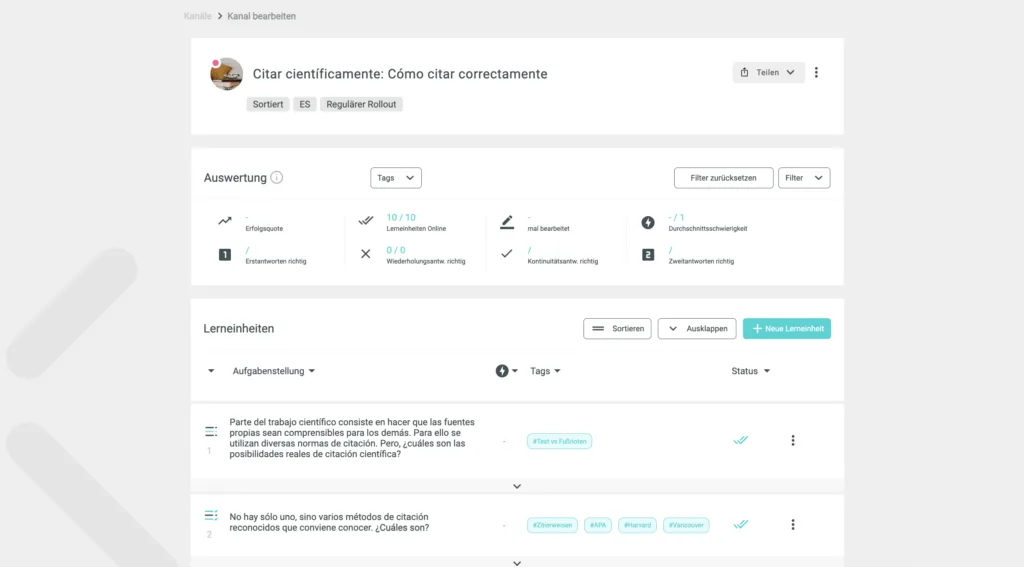Click the channel avatar image
Screen dimensions: 1024x567
click(226, 74)
